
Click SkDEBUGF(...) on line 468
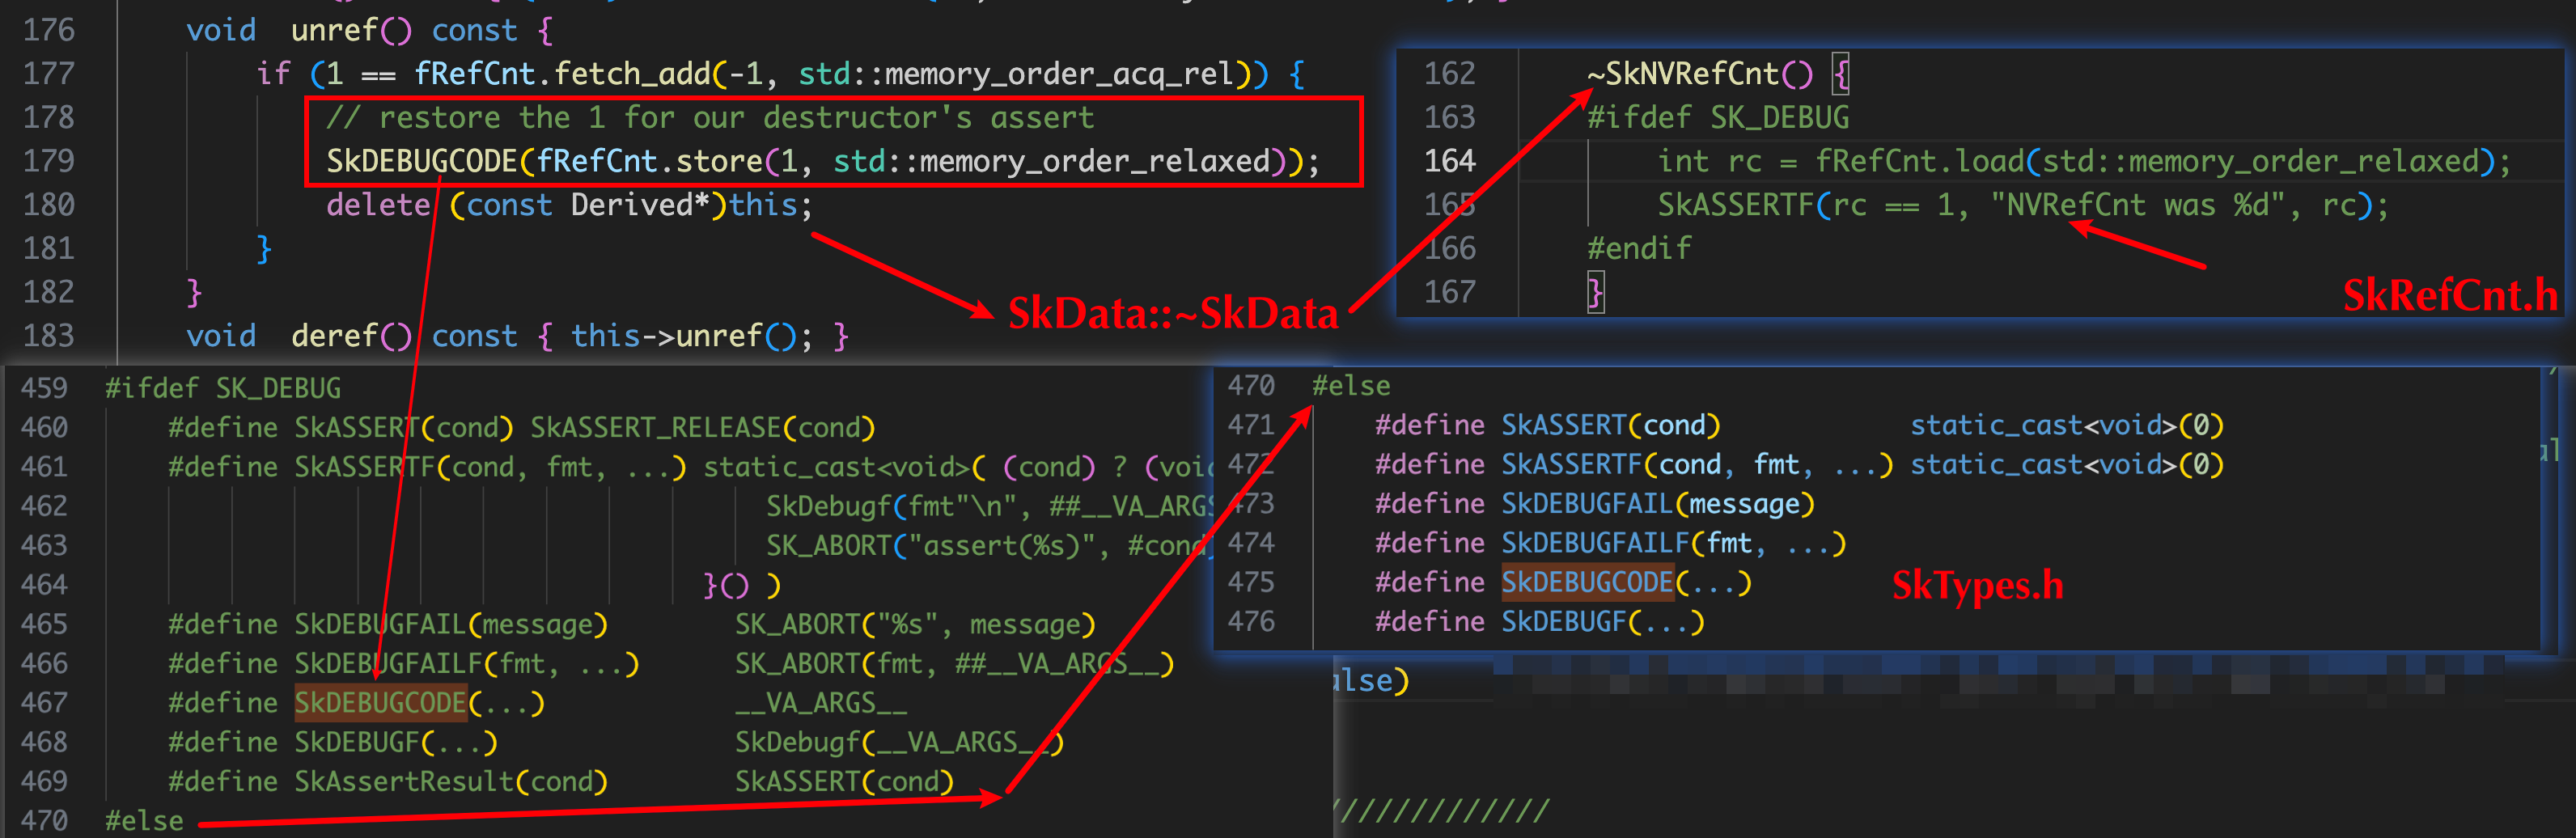396,742
